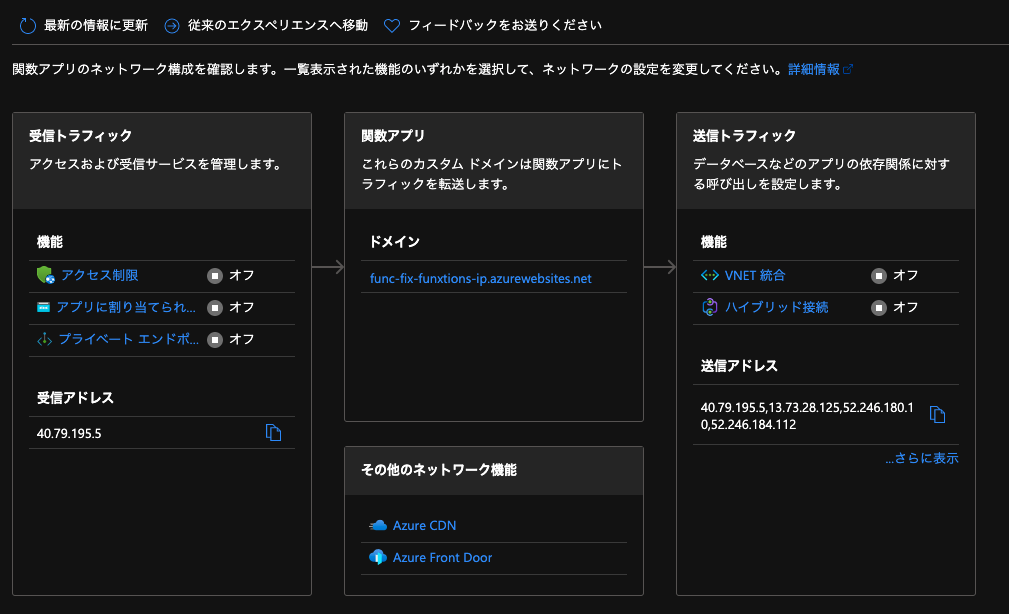Viewport: 1009px width, 614px height.
Task: Select the outbound address text starting 40.79.195.5,13.73.28.125
Action: [x=807, y=416]
